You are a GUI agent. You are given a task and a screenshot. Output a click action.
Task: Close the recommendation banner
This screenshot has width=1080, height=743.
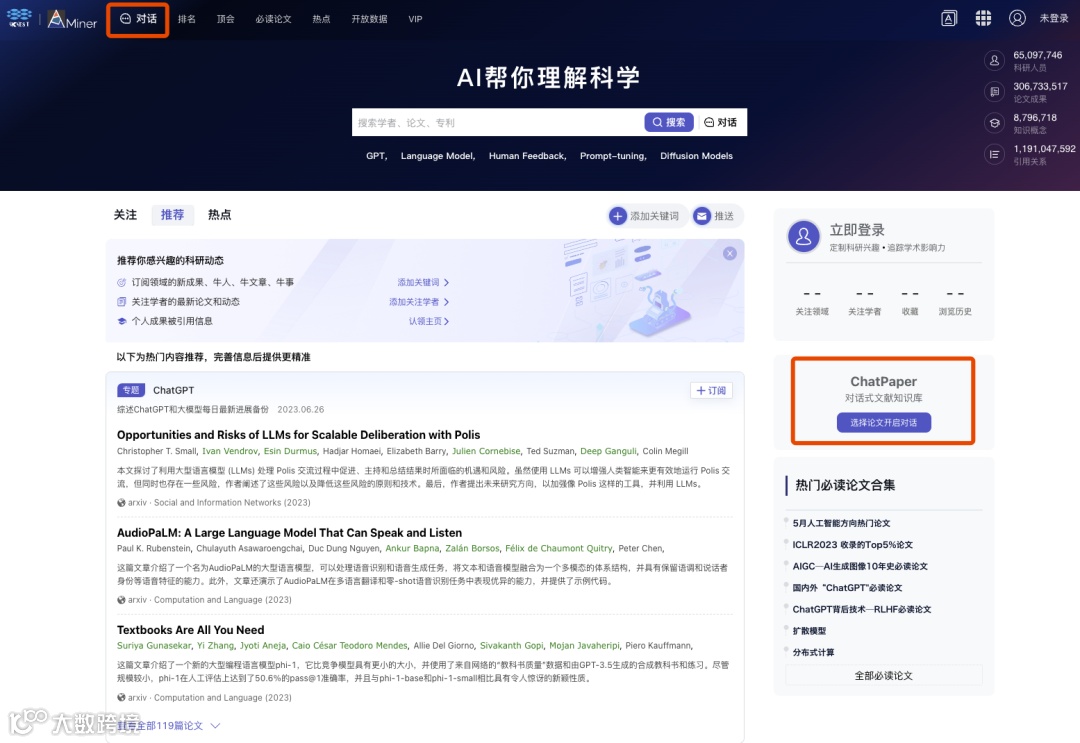coord(729,253)
